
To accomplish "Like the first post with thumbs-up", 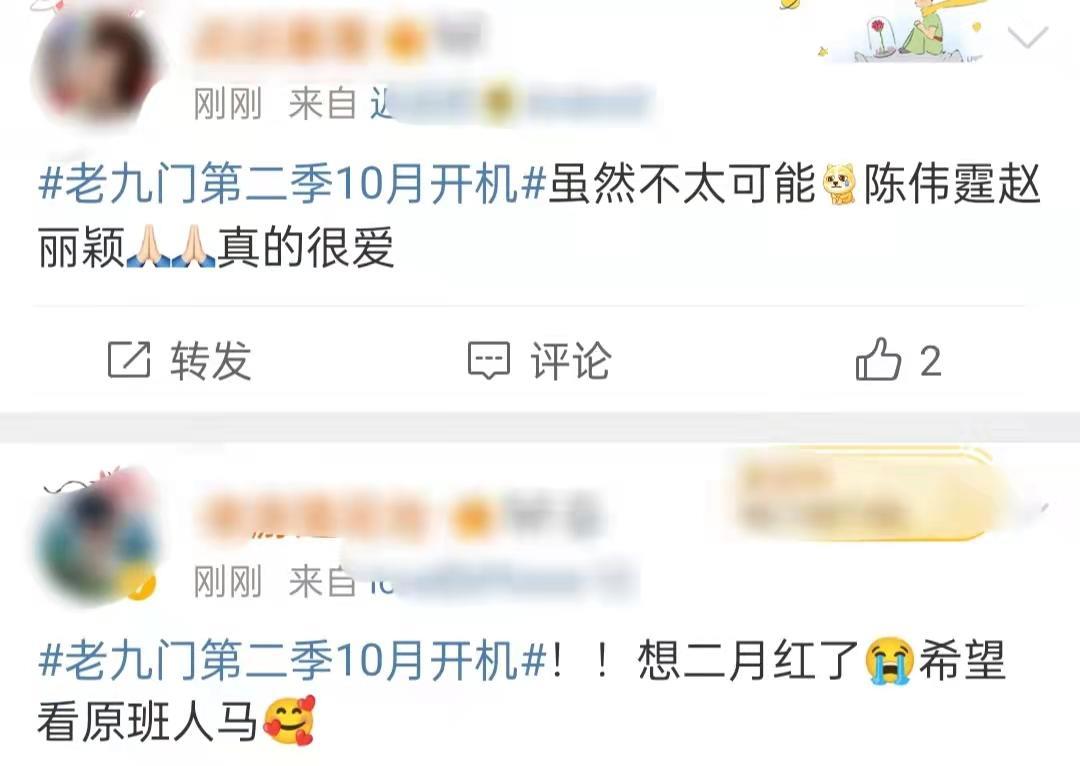I will click(878, 359).
